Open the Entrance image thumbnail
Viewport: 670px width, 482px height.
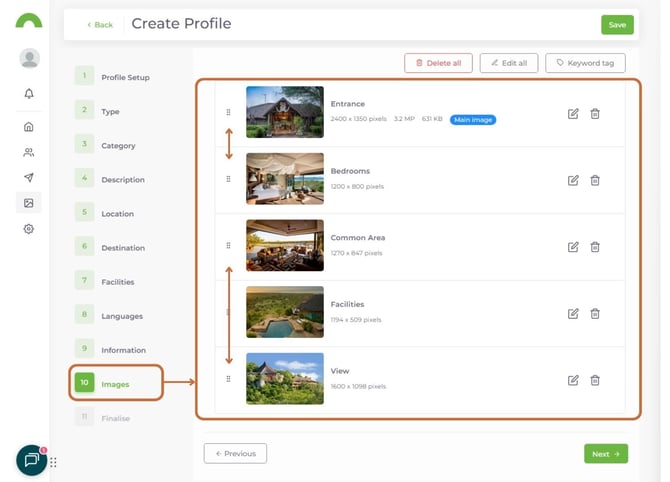click(284, 111)
